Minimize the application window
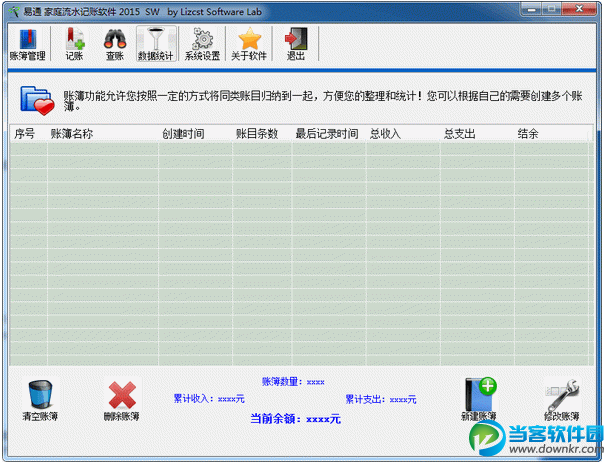This screenshot has width=605, height=463. coord(531,9)
